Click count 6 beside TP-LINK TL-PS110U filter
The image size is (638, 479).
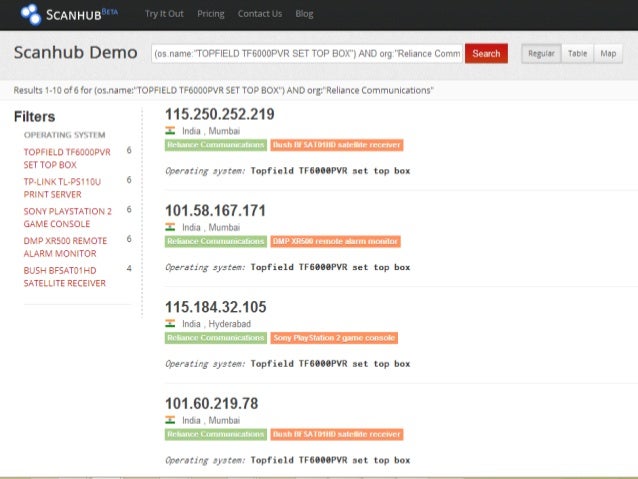129,180
